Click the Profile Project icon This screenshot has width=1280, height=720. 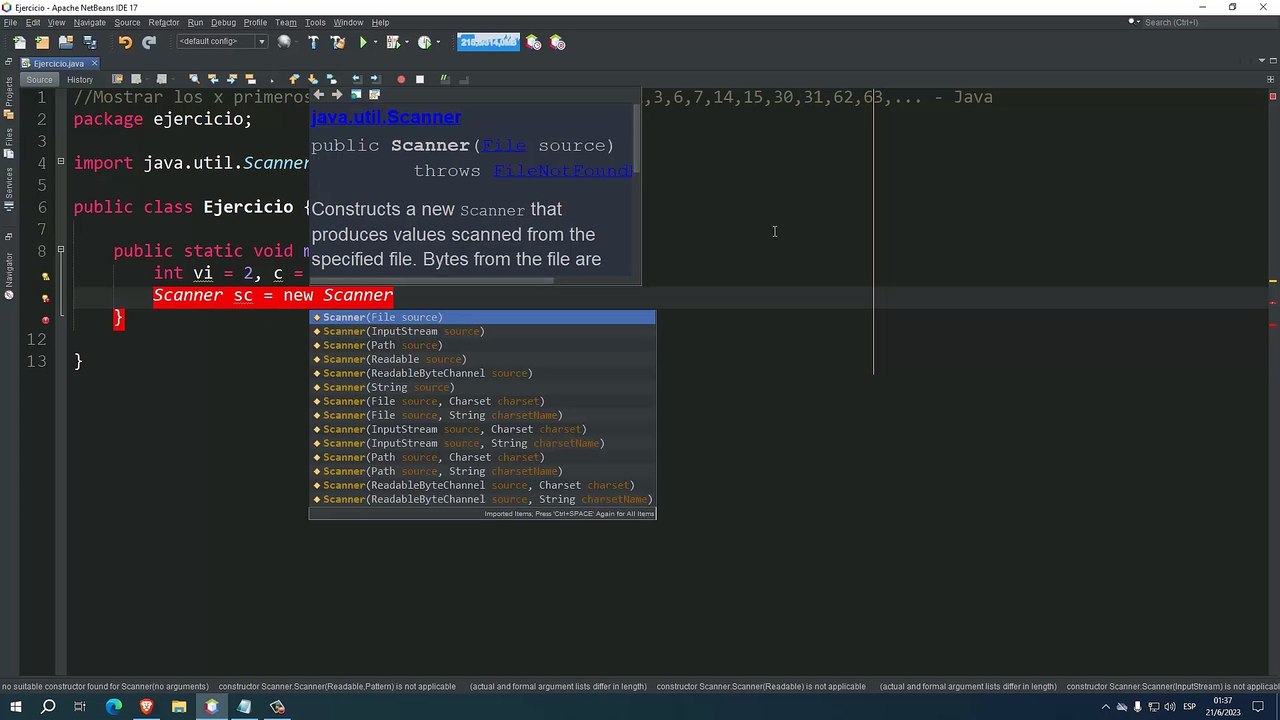pyautogui.click(x=424, y=42)
